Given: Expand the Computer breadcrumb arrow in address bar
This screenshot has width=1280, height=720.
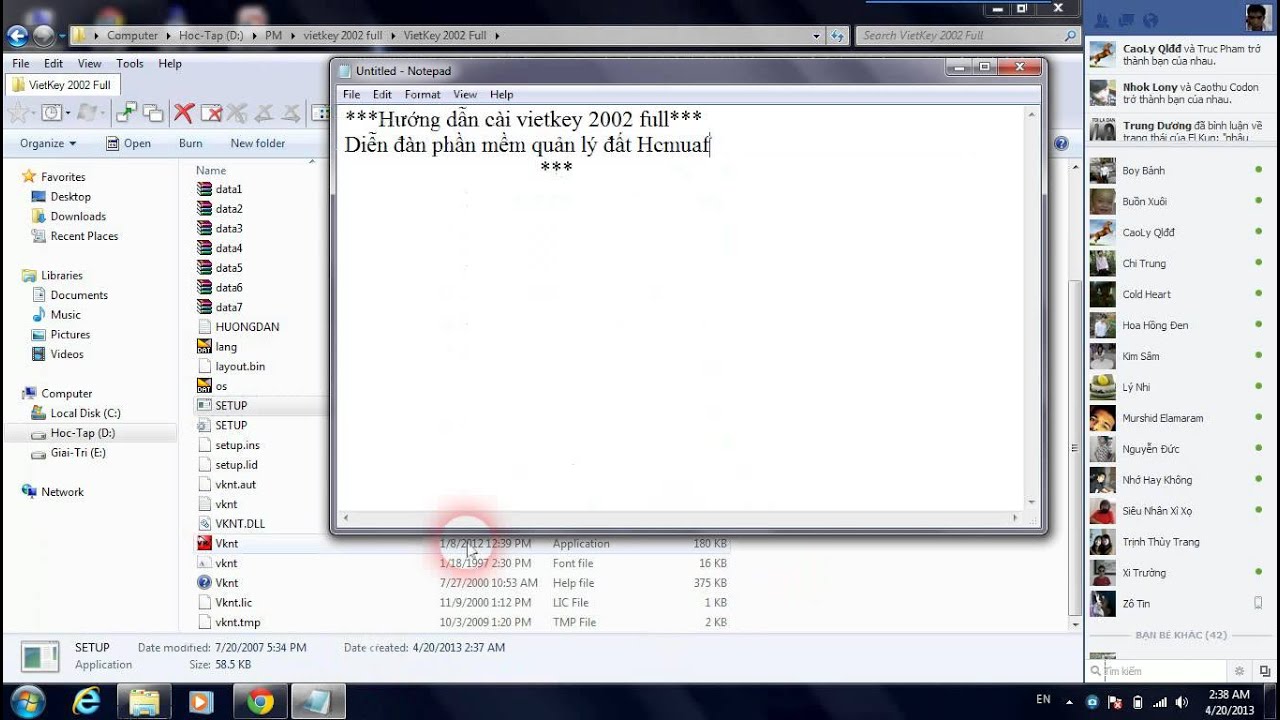Looking at the screenshot, I should (167, 35).
